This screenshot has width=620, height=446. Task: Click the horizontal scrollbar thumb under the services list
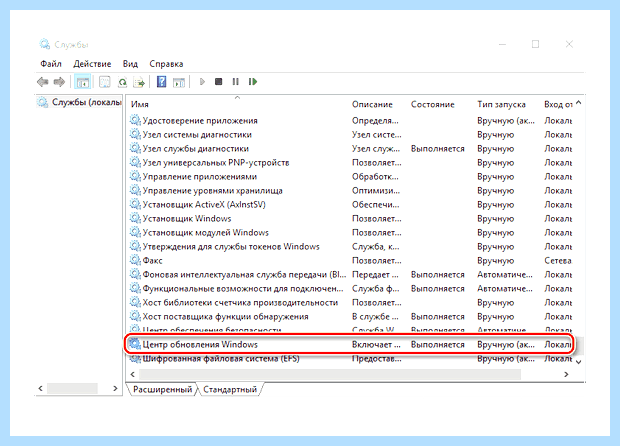click(x=330, y=374)
